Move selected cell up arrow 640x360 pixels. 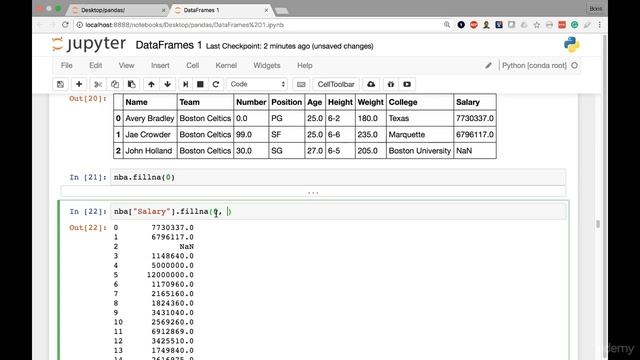[151, 84]
